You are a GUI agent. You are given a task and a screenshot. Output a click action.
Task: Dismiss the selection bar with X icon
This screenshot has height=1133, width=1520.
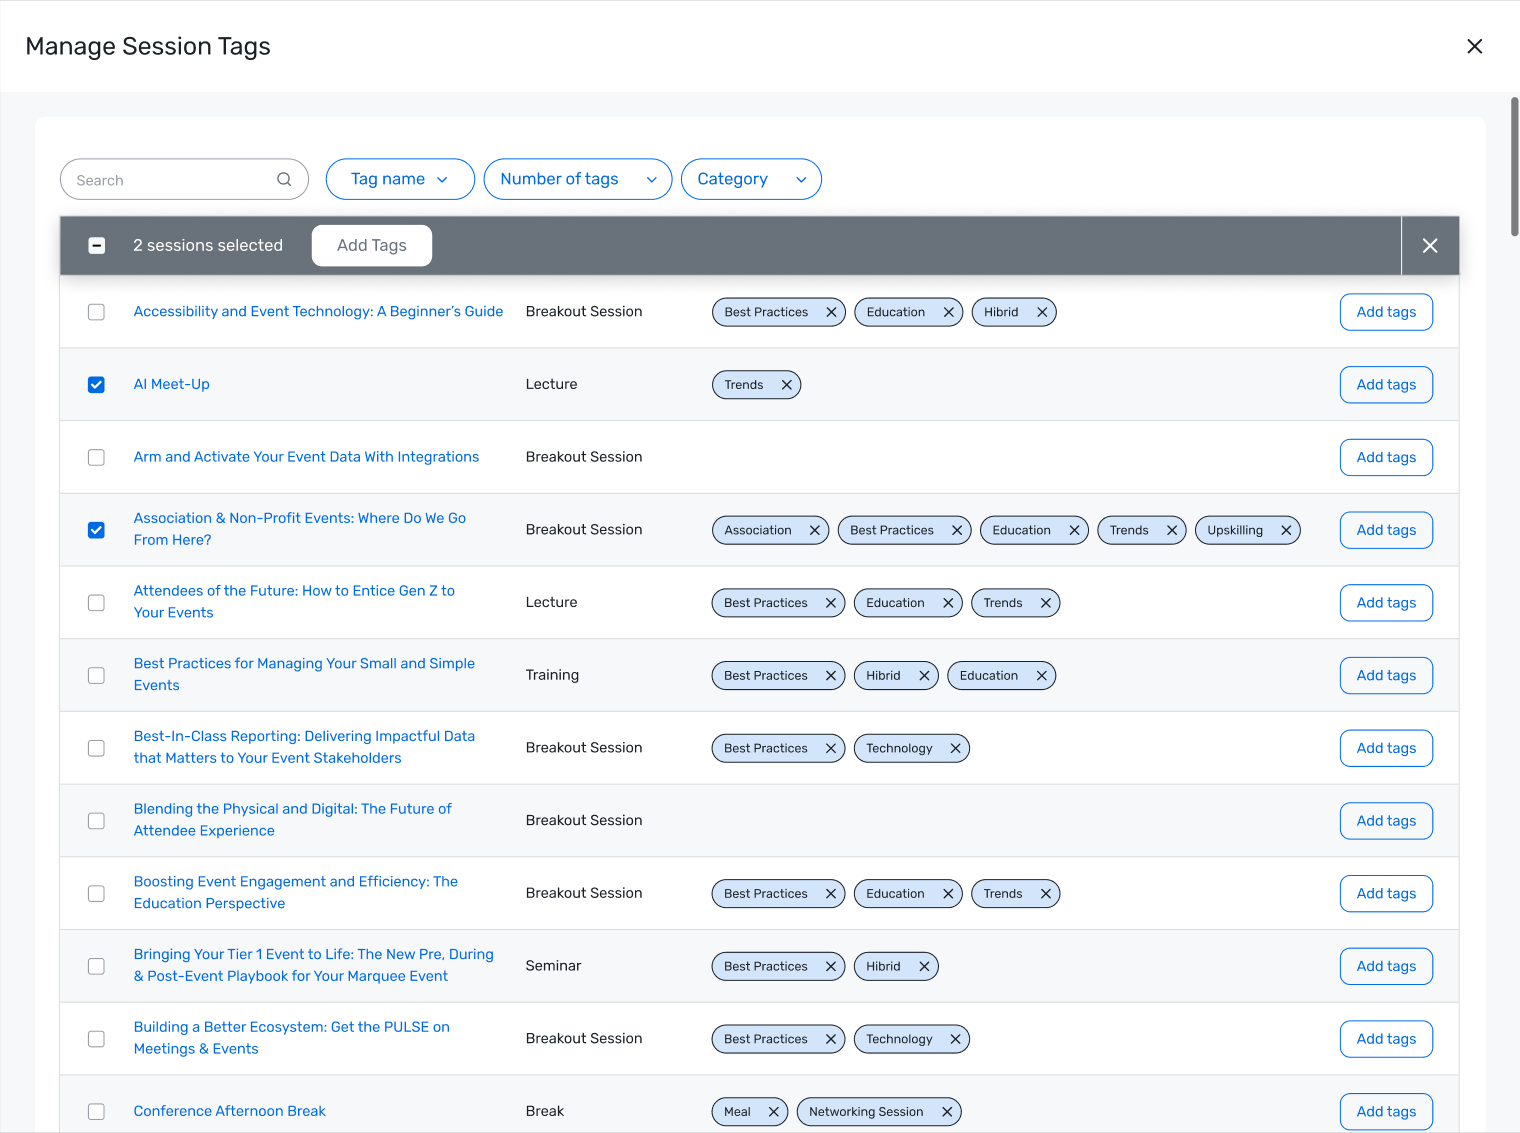pos(1430,246)
